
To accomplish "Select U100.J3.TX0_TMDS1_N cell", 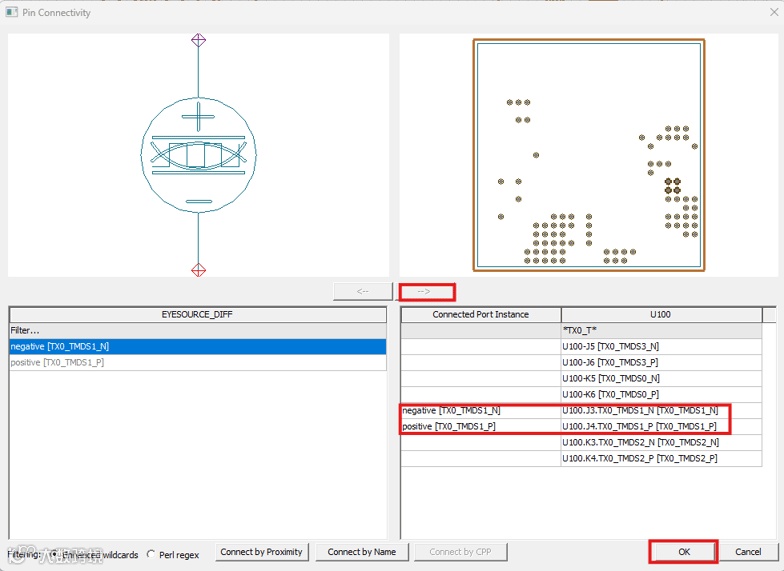I will click(661, 410).
